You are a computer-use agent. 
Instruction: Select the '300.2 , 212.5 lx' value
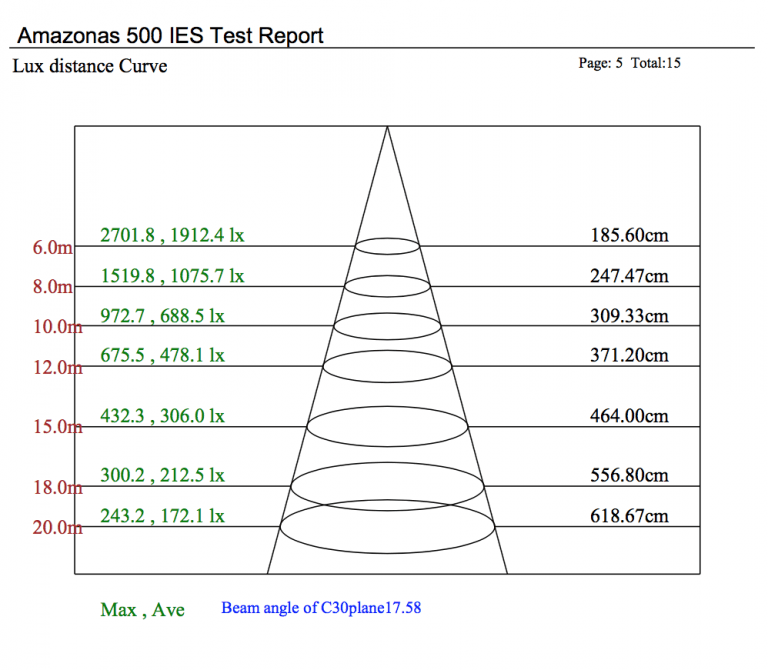162,476
